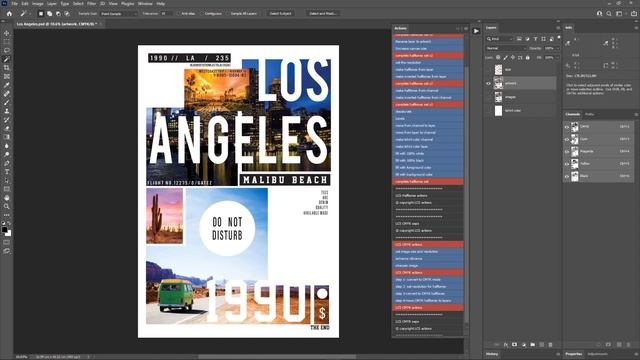Select the Zoom tool
The image size is (640, 360).
point(7,207)
